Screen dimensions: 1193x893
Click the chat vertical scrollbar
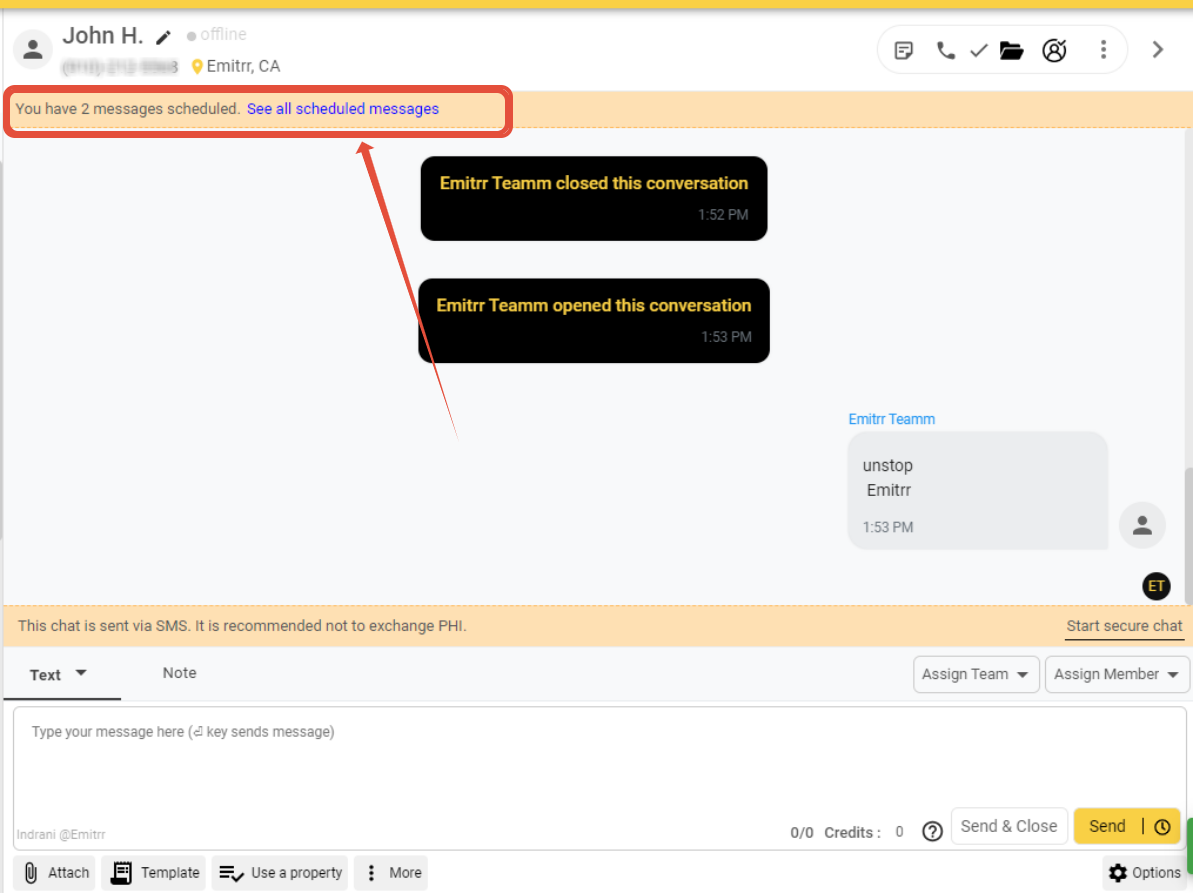1188,536
